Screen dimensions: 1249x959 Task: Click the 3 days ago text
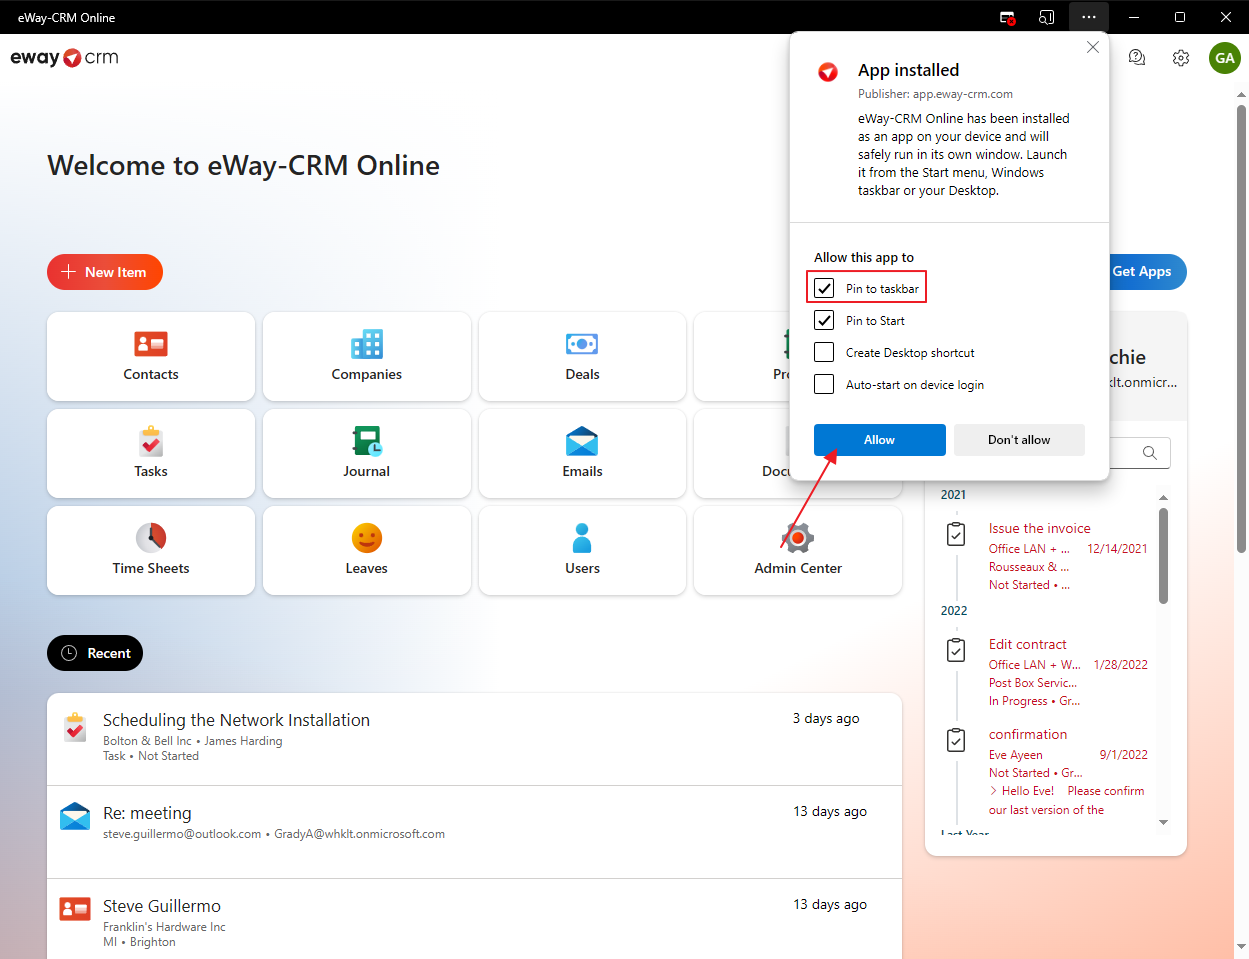[826, 718]
